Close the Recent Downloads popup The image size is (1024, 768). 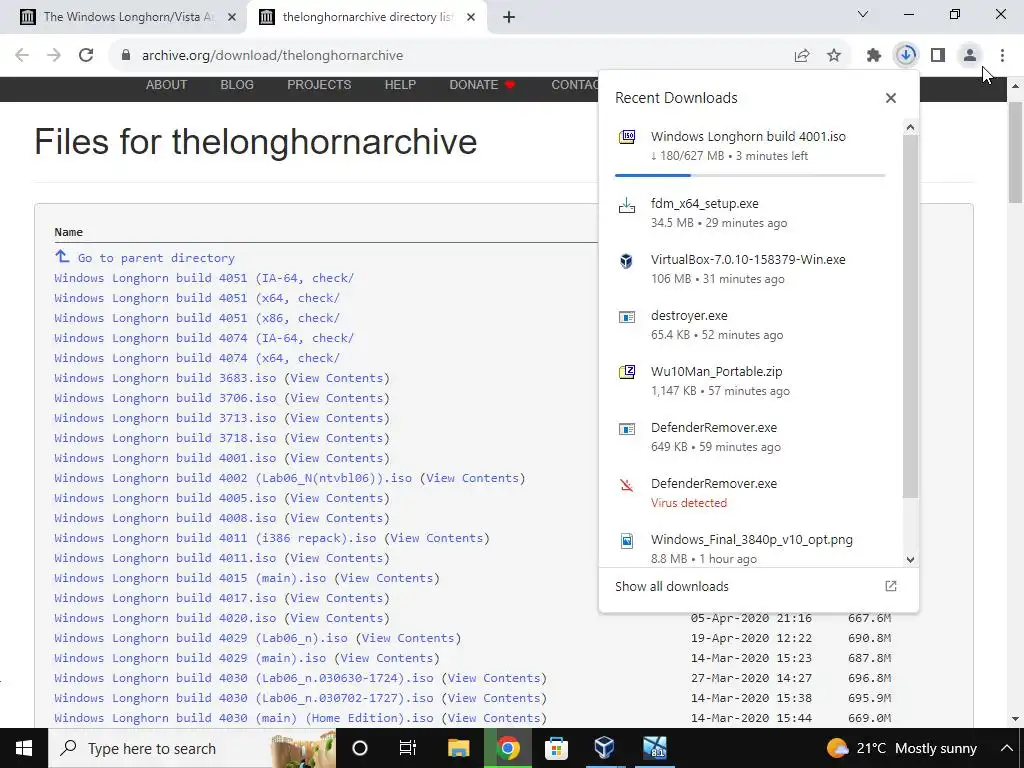point(891,98)
